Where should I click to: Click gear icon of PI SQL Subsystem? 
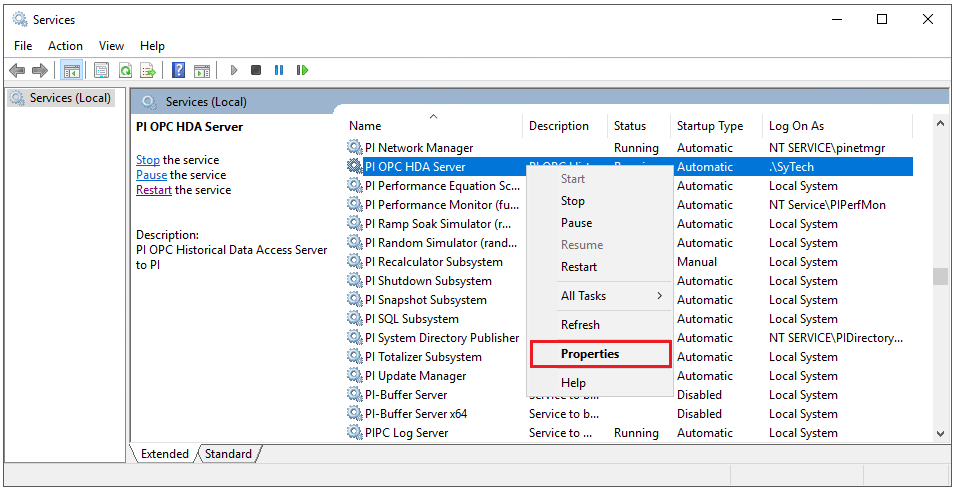[x=354, y=318]
